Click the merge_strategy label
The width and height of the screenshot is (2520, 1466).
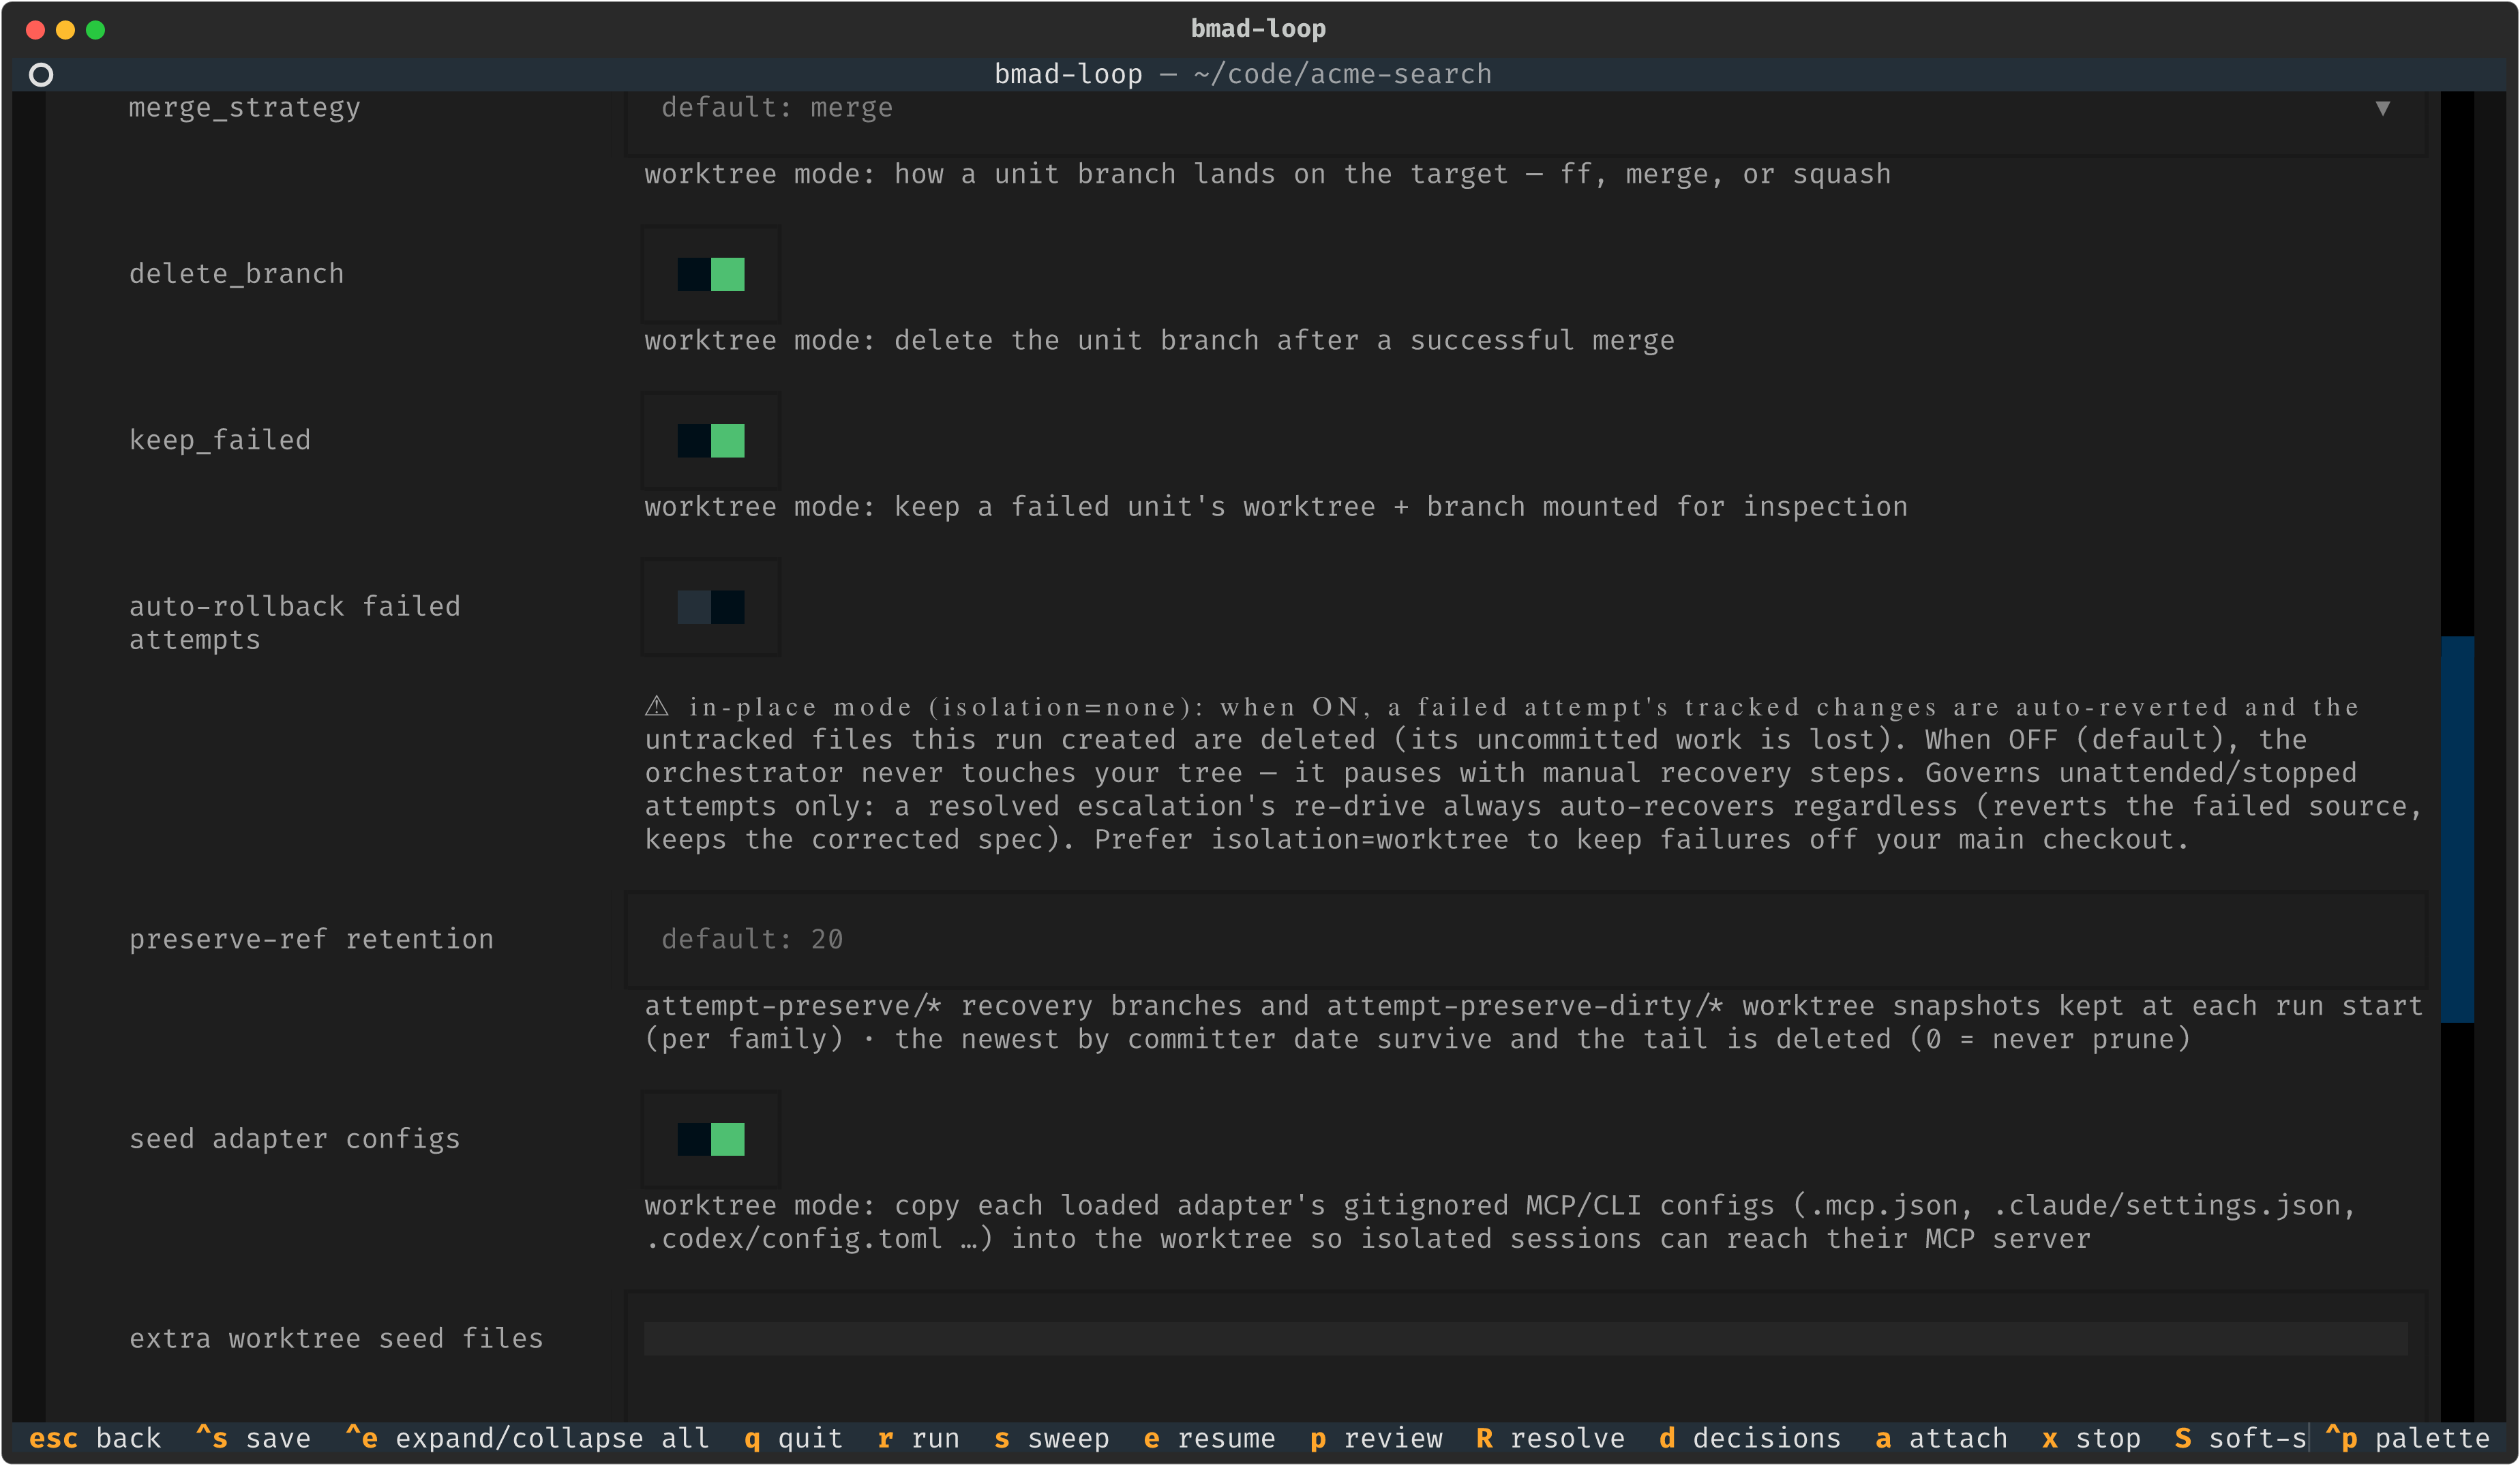click(x=244, y=108)
